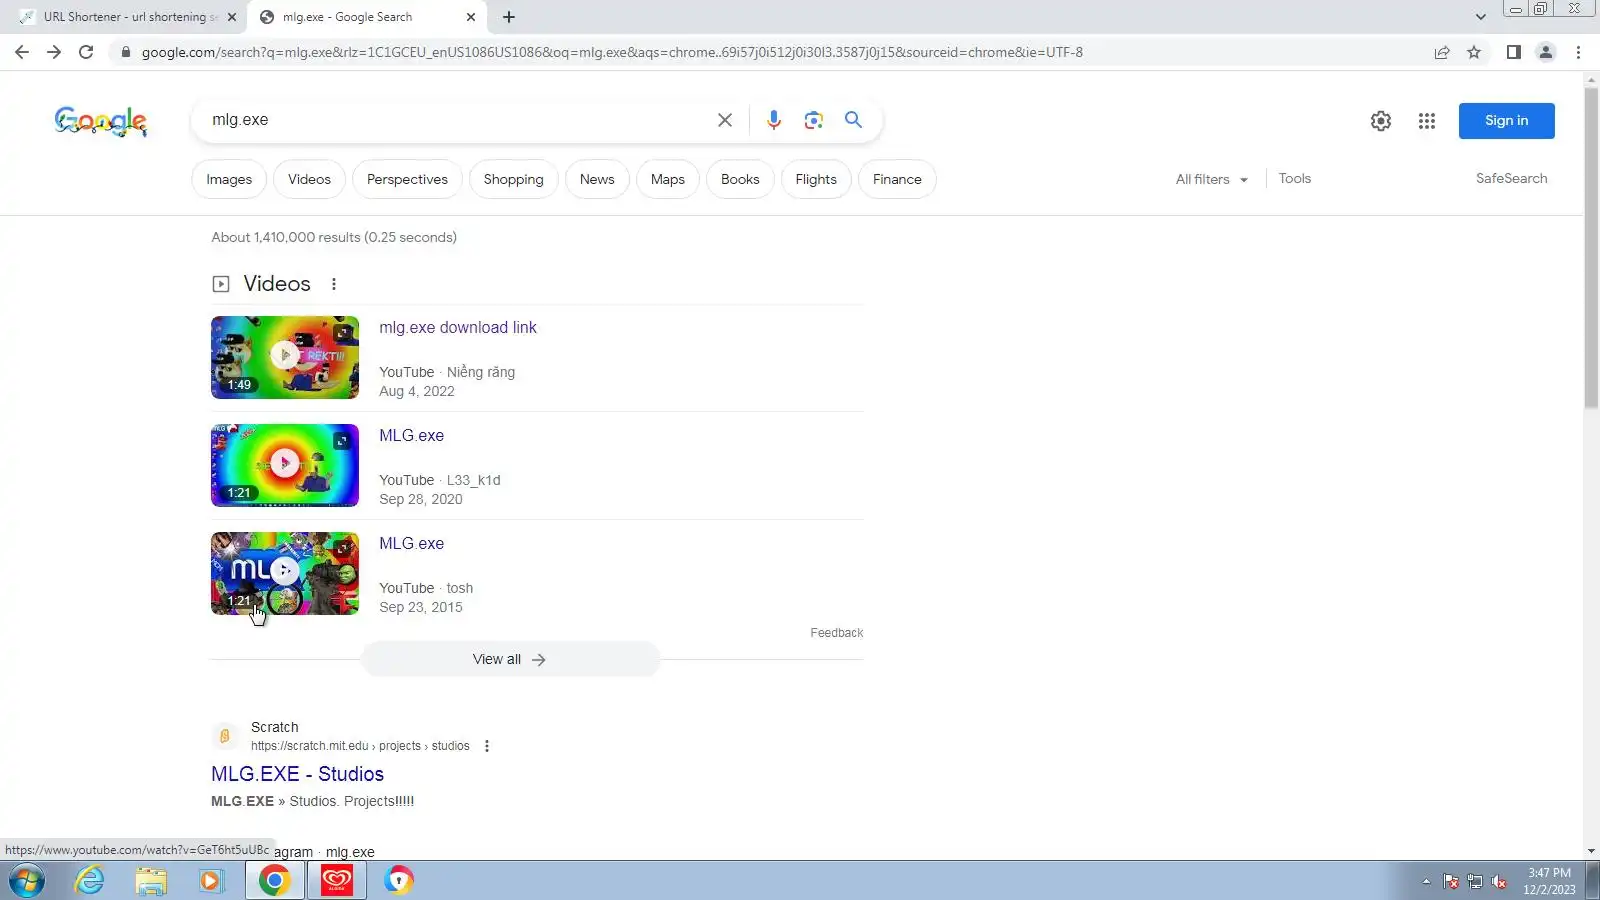The image size is (1600, 900).
Task: Clear the search box with the X
Action: 725,120
